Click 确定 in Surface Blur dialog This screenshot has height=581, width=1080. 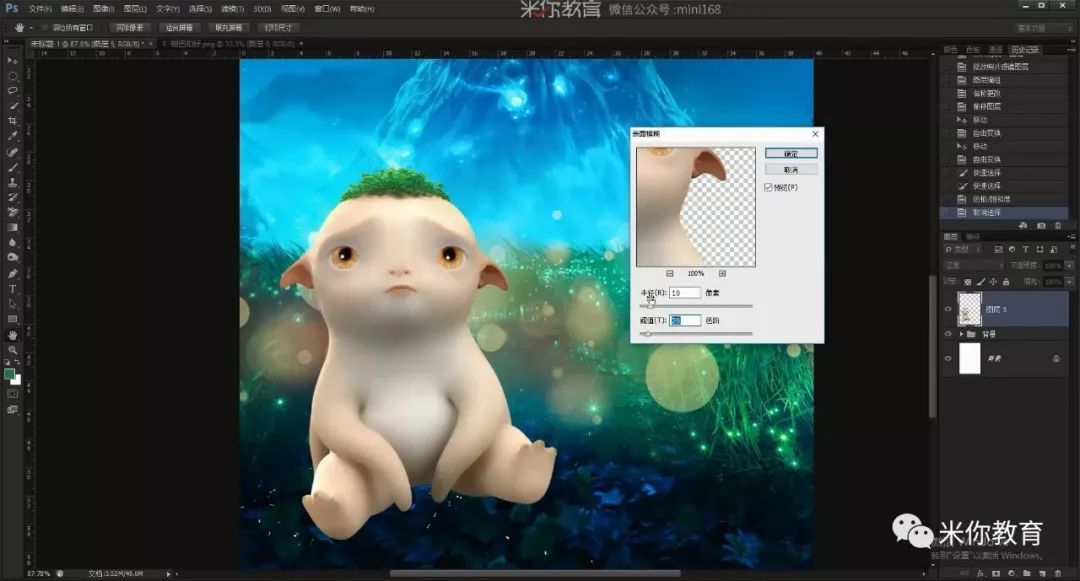point(791,154)
